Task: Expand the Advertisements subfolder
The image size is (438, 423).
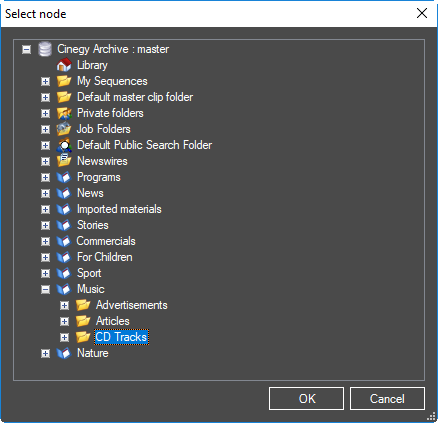Action: coord(64,305)
